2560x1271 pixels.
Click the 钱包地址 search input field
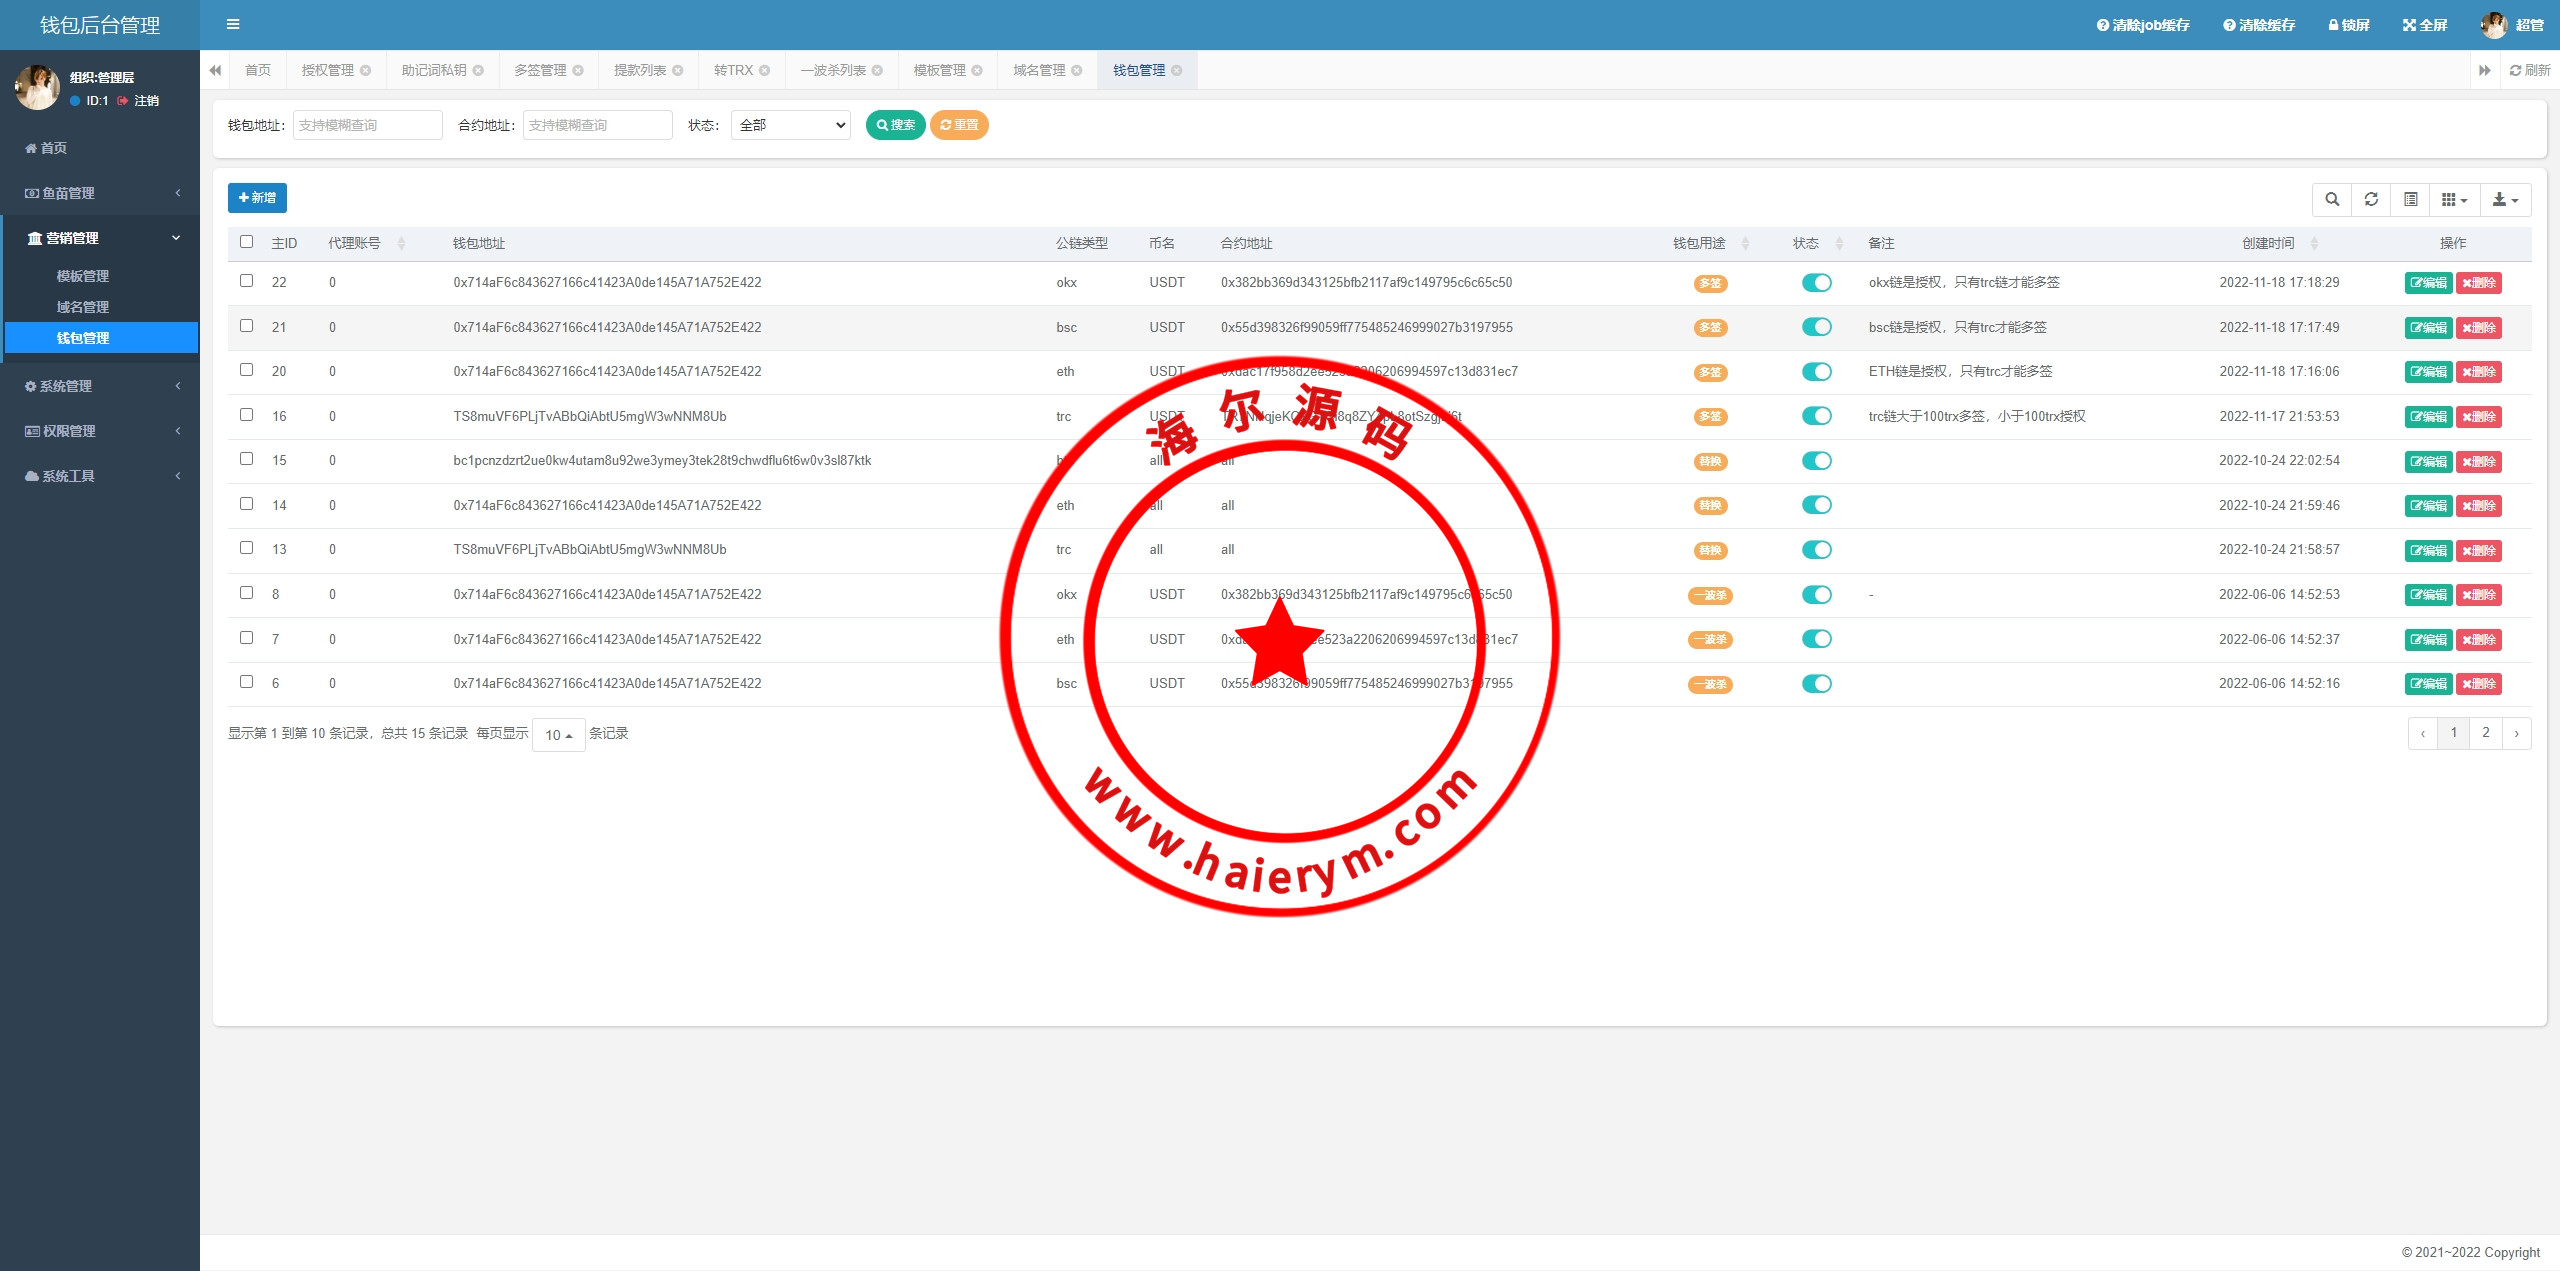[367, 125]
